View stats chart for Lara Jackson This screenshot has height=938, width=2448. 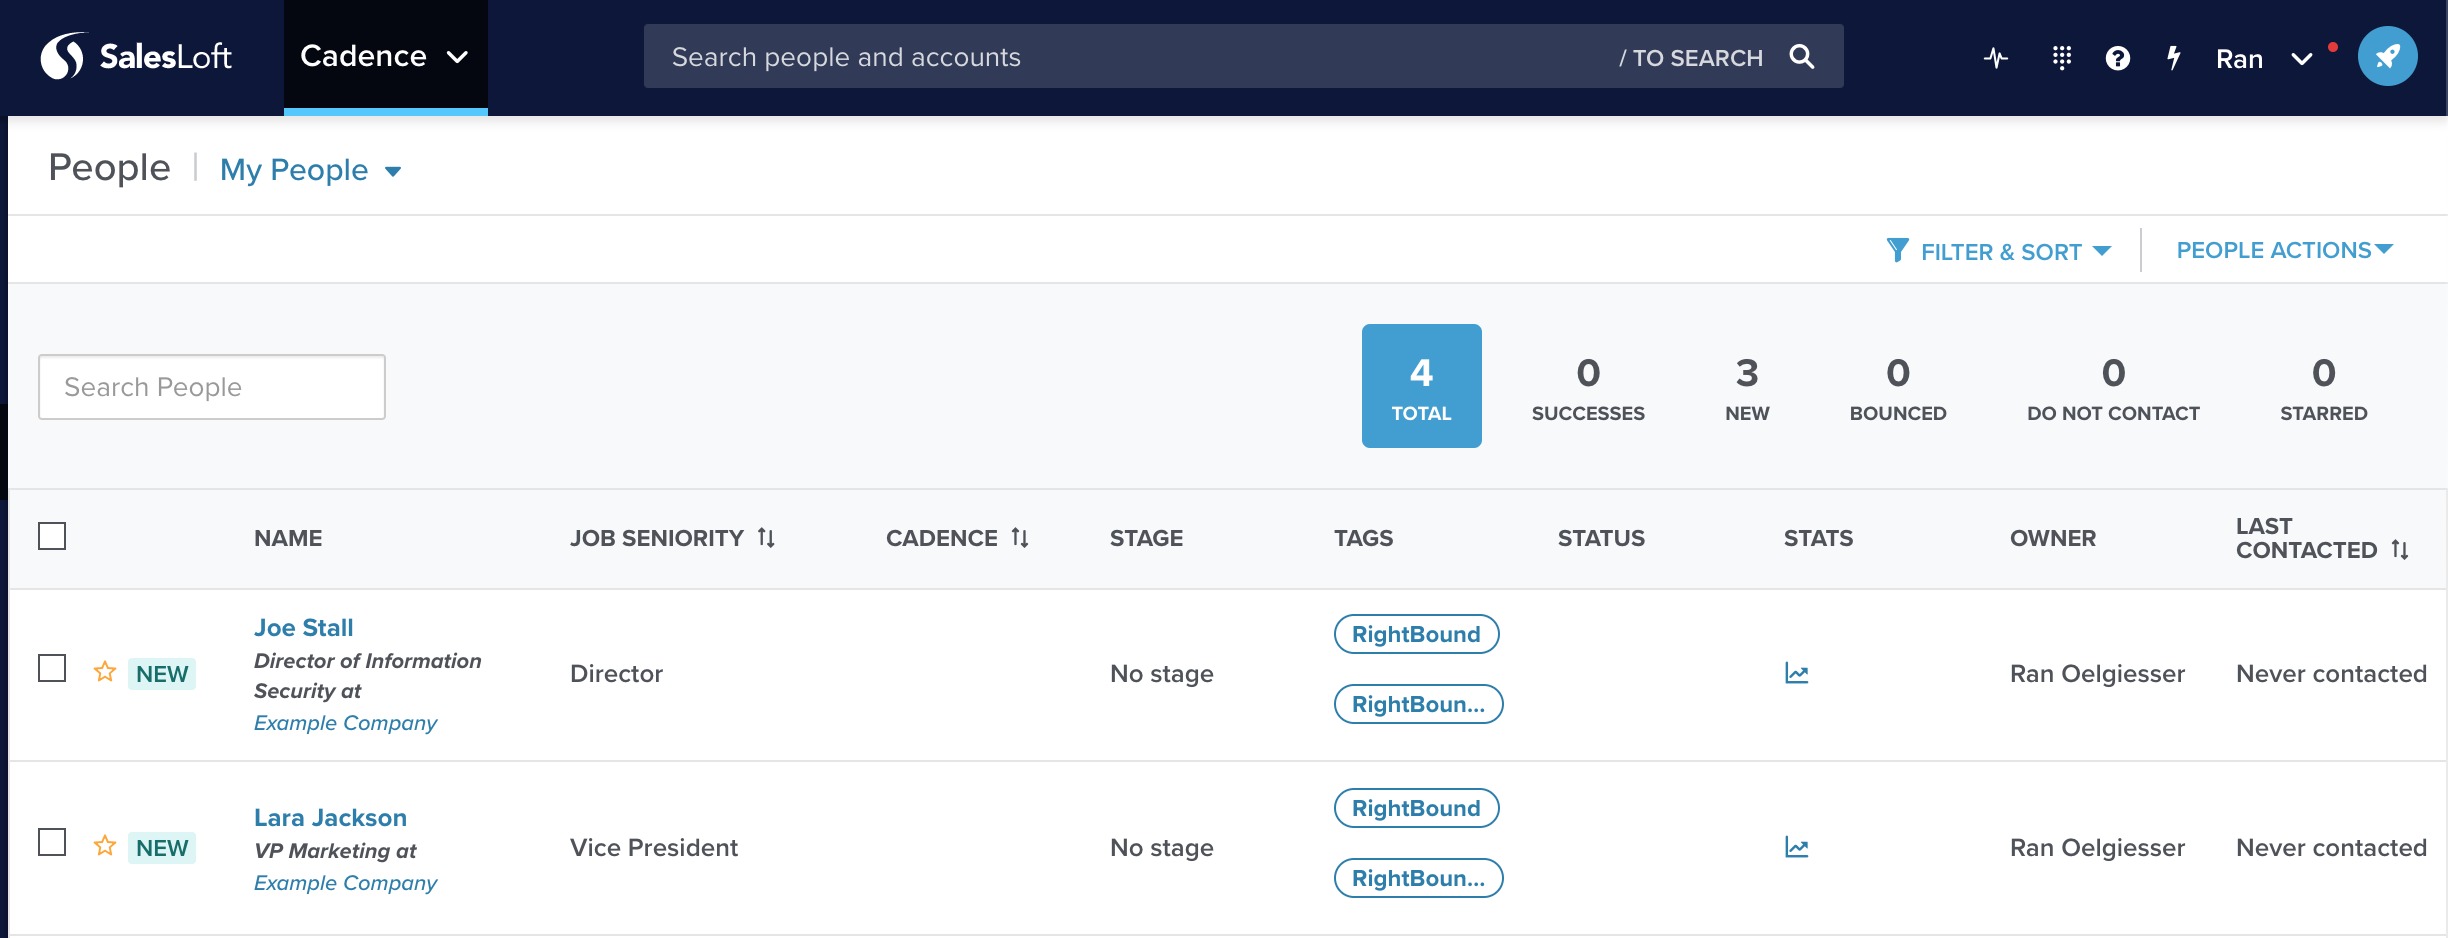pyautogui.click(x=1797, y=847)
